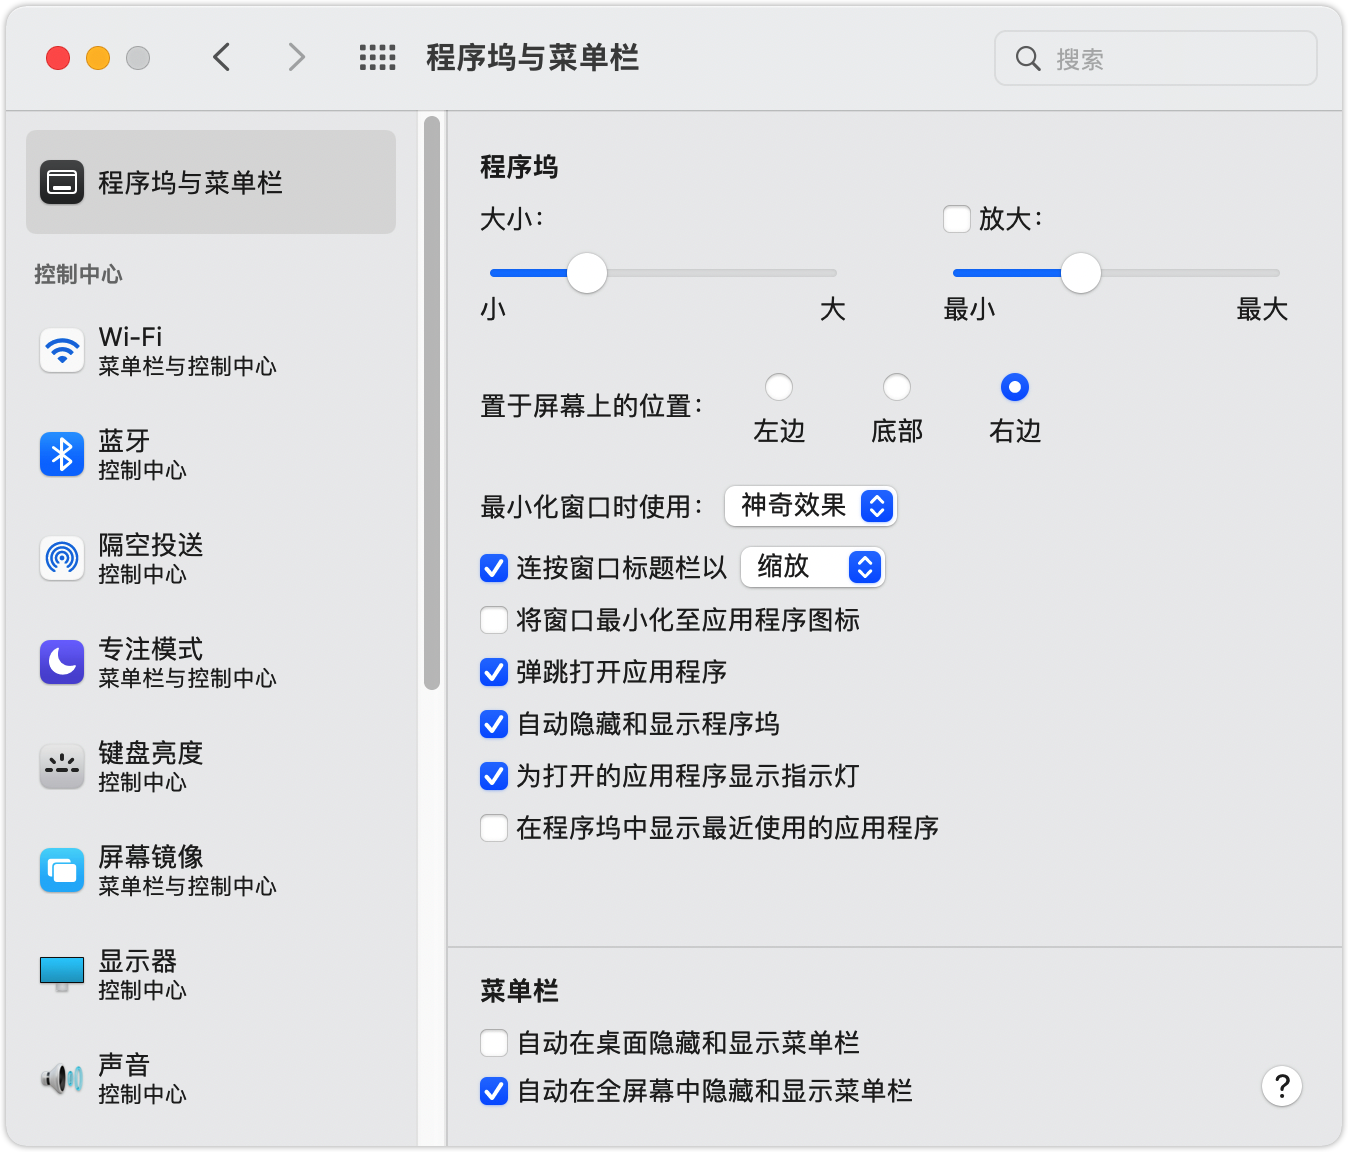Image resolution: width=1348 pixels, height=1152 pixels.
Task: Open the 隔空投送 AirDrop icon
Action: point(62,558)
